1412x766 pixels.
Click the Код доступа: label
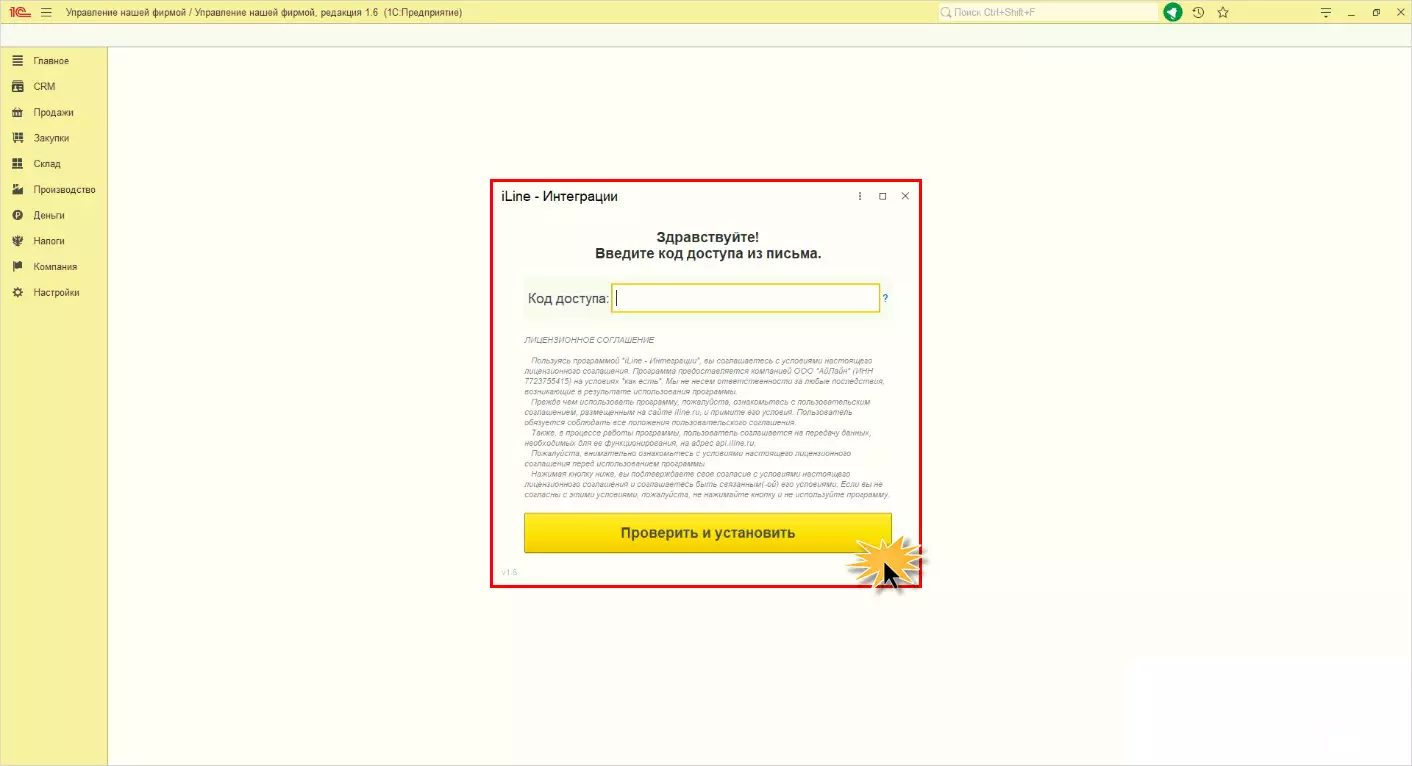tap(568, 298)
